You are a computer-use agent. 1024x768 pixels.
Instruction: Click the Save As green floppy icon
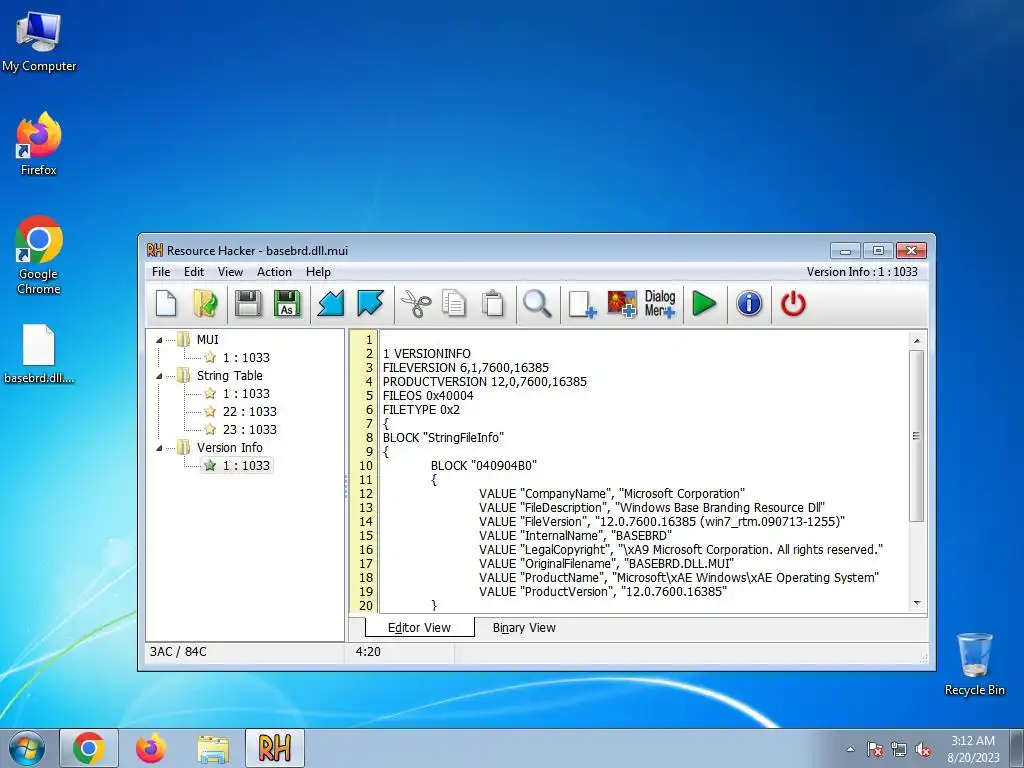point(287,304)
